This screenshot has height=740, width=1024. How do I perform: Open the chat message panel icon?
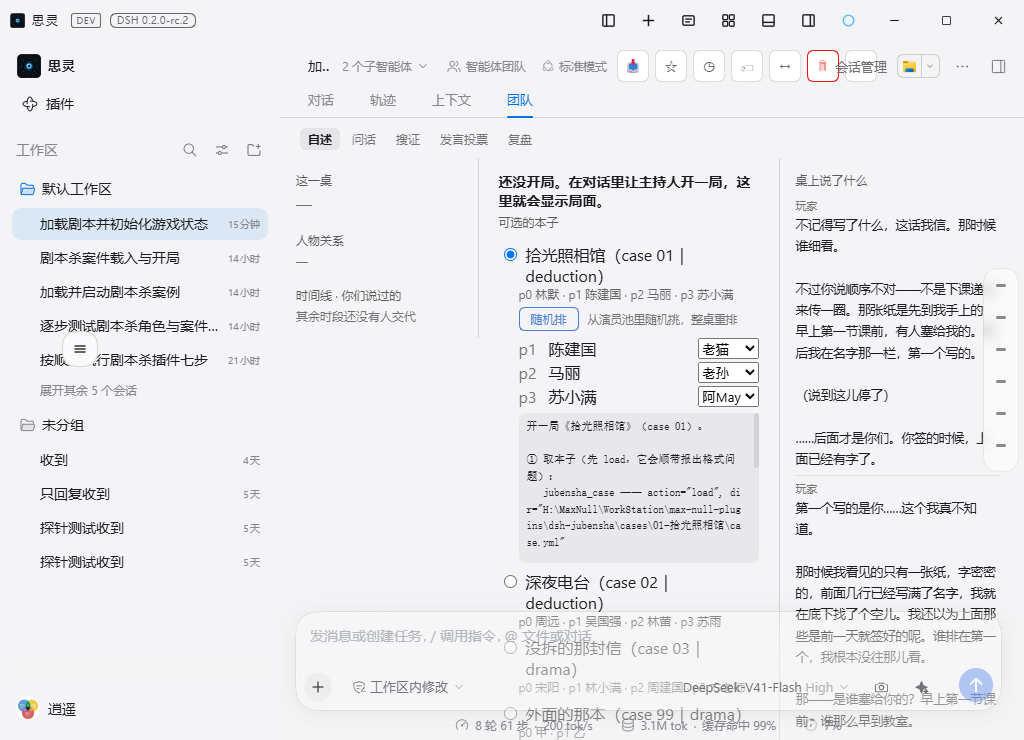(x=688, y=21)
